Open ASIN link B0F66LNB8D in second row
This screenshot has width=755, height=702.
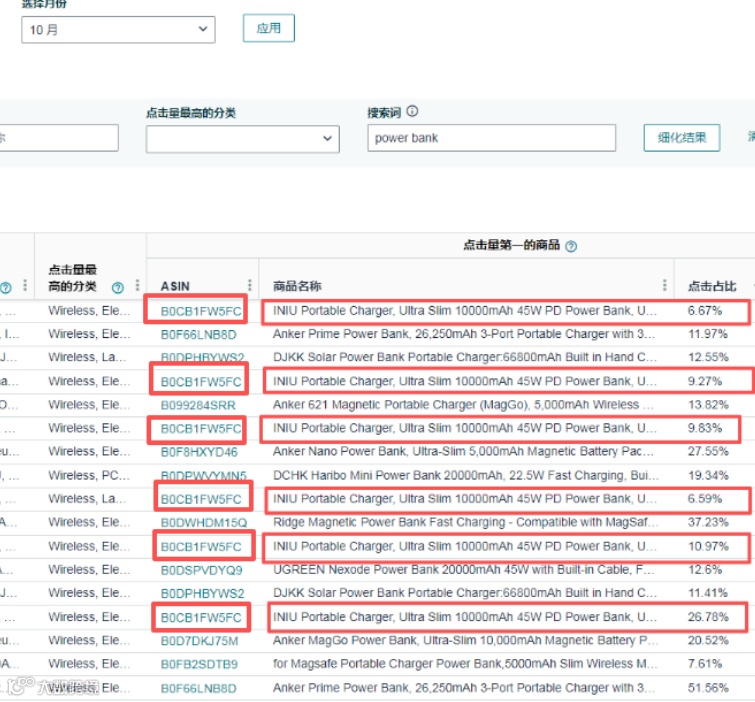[x=198, y=334]
